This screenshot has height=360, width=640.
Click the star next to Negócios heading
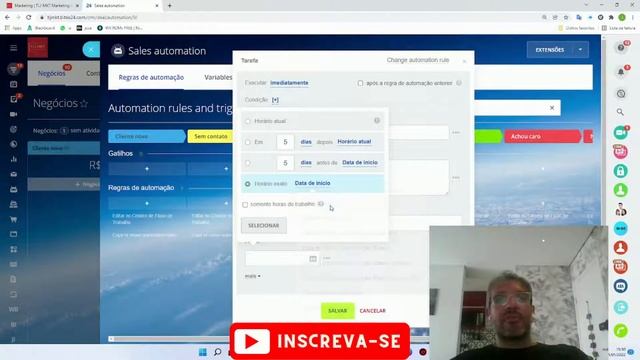pos(84,104)
